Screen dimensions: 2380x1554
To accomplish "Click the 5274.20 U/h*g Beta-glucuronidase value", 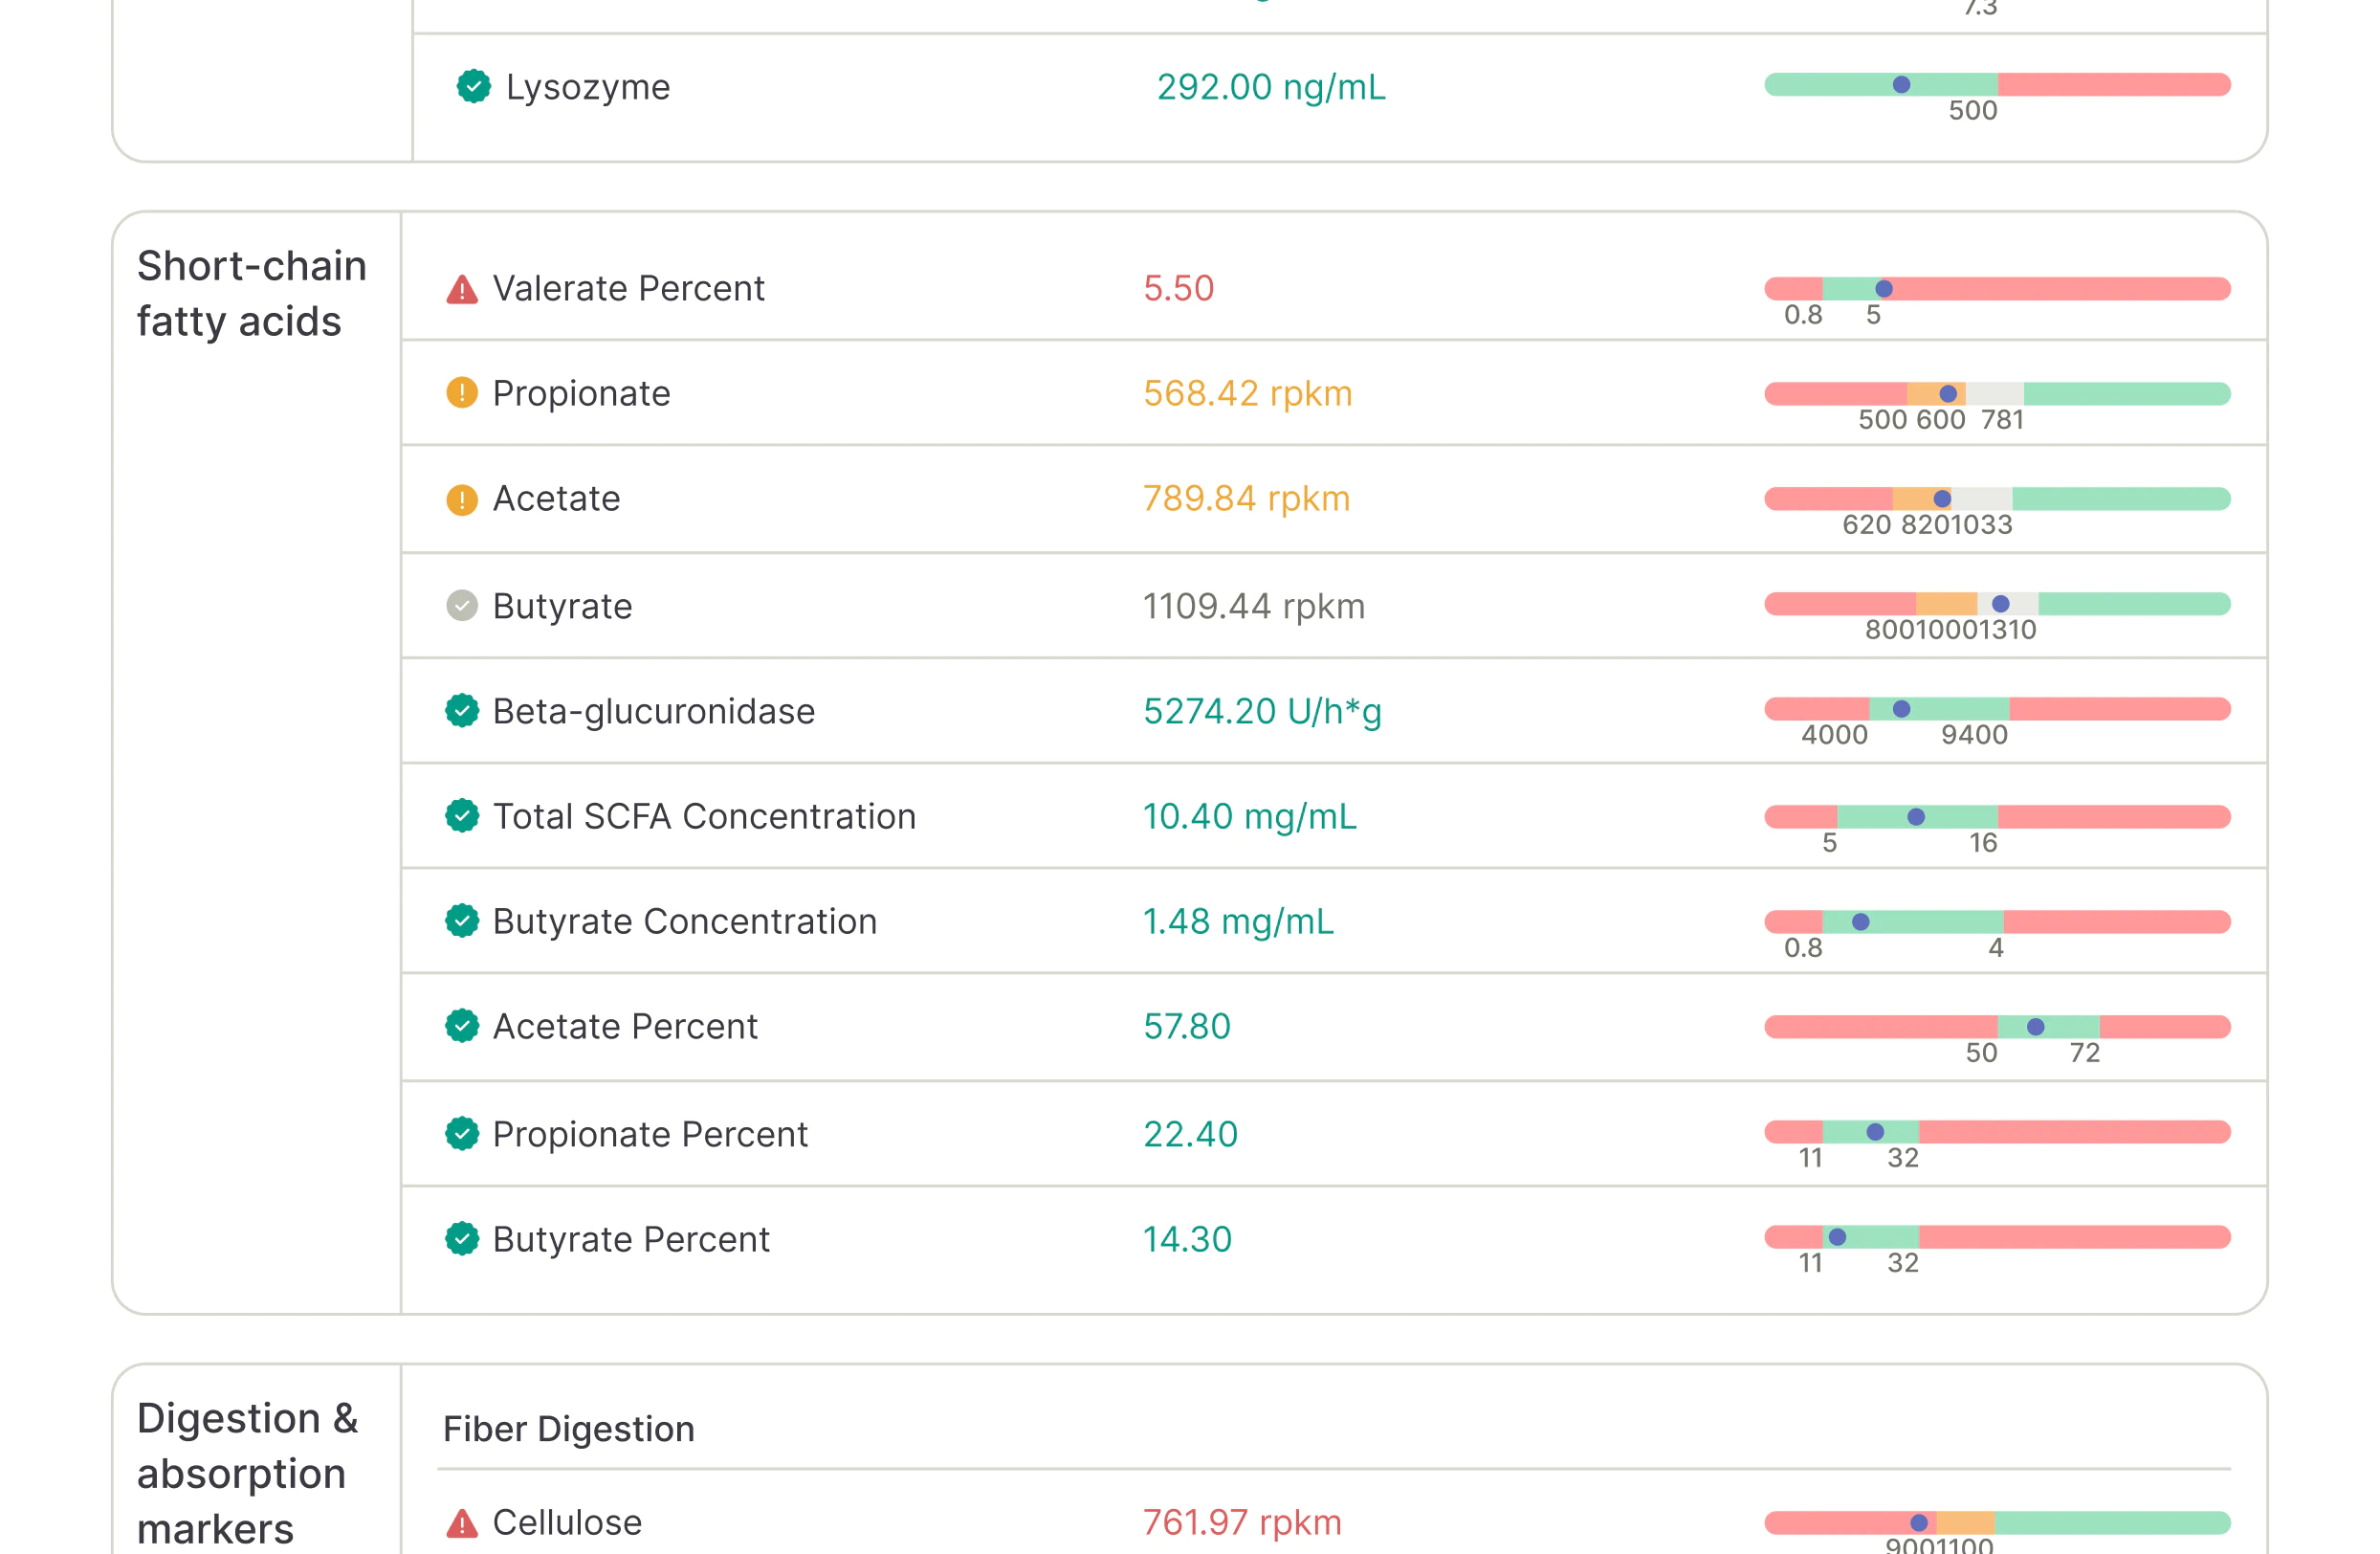I will 1262,711.
